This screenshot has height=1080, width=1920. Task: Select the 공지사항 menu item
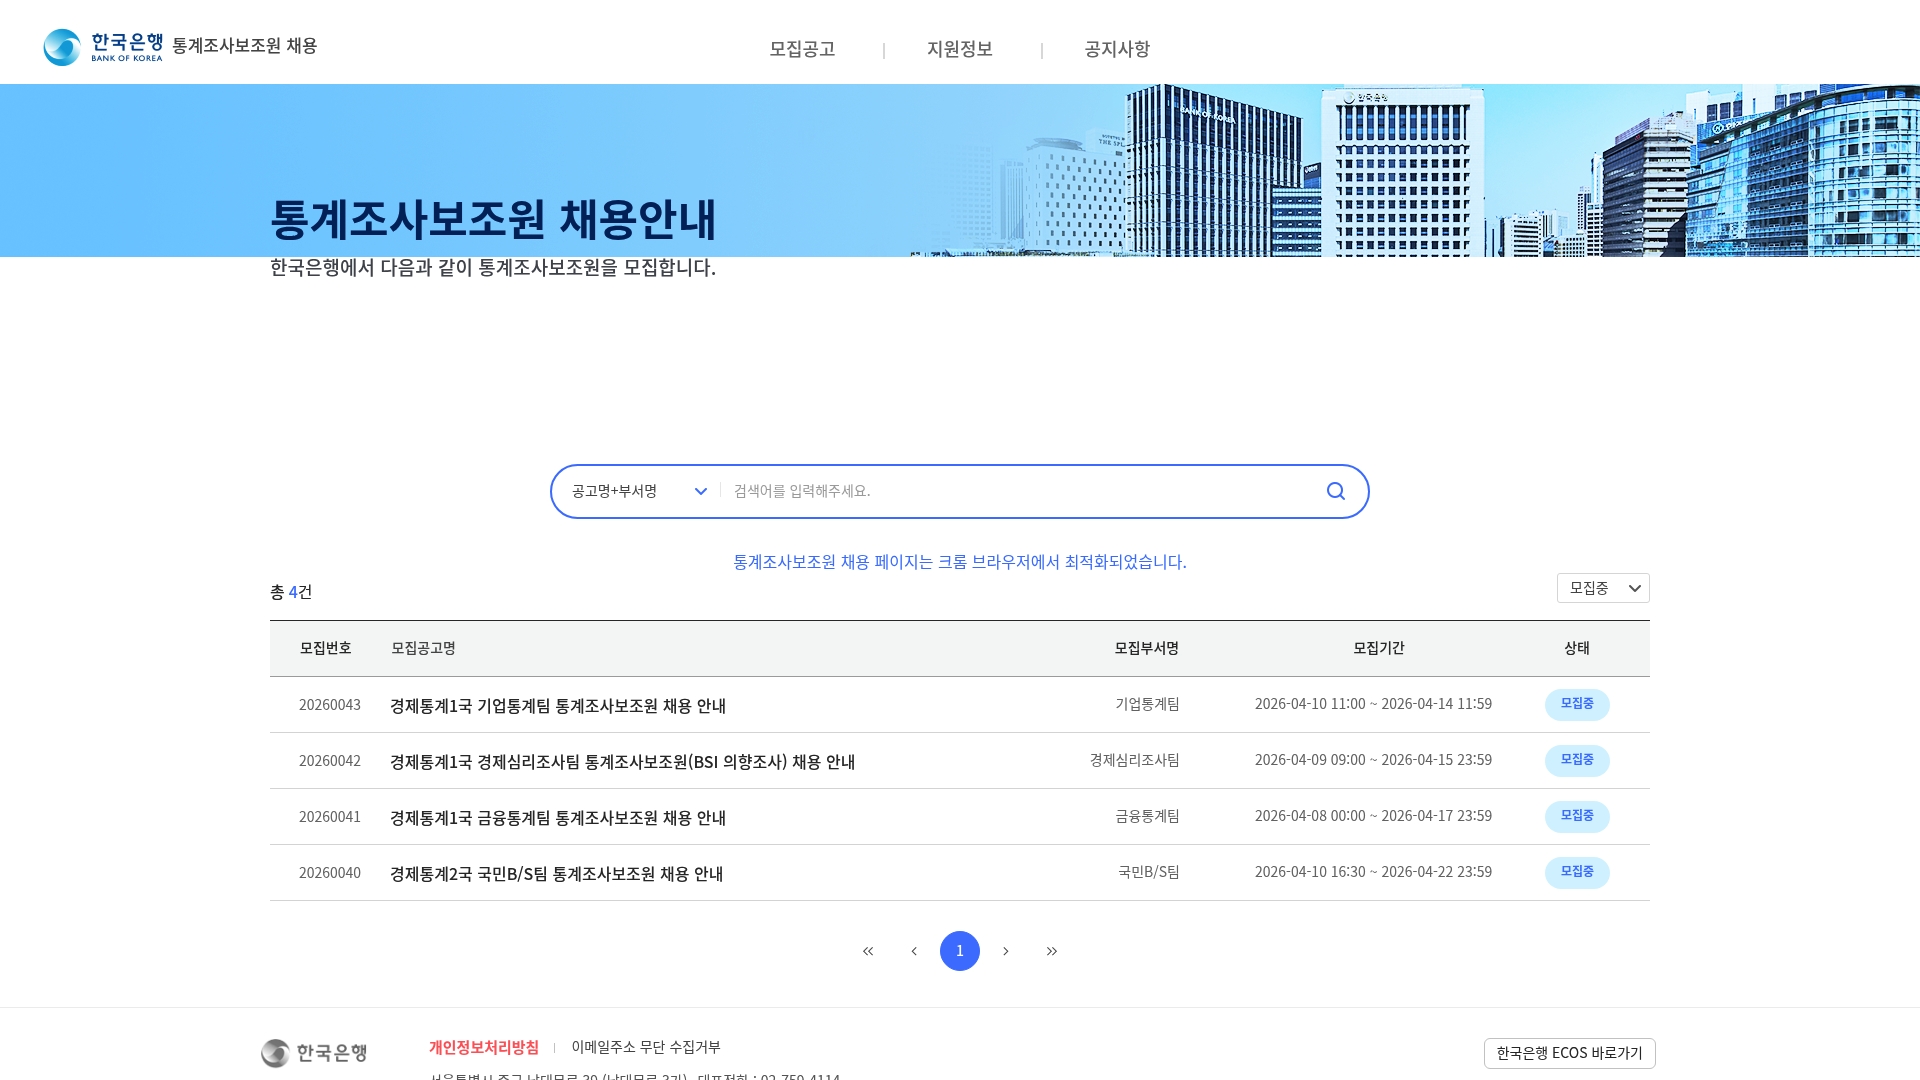pyautogui.click(x=1115, y=49)
